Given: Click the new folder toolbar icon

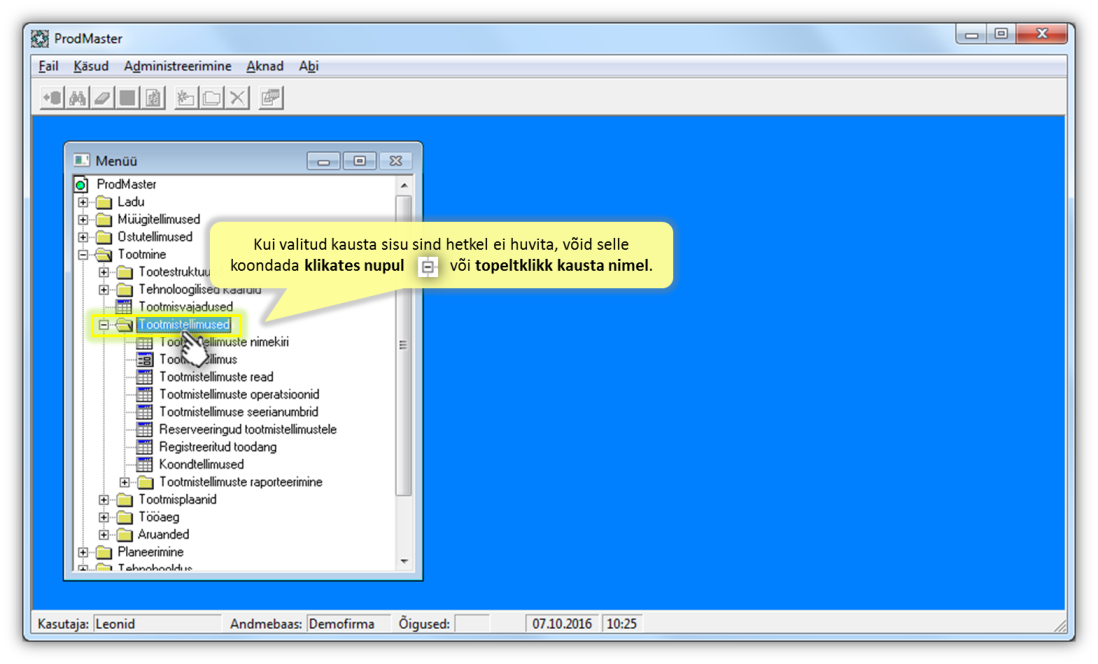Looking at the screenshot, I should tap(186, 98).
